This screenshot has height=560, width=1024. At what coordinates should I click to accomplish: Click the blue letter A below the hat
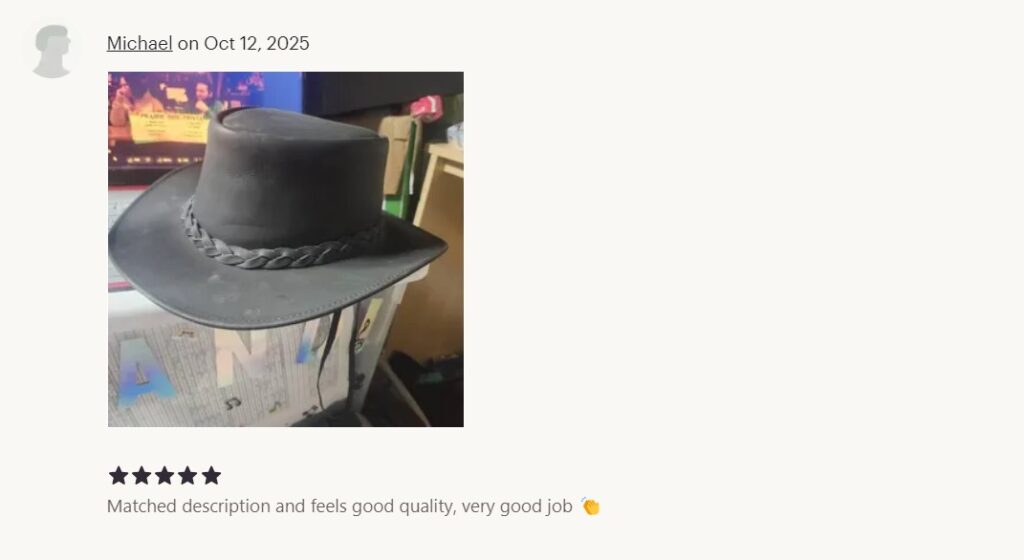(144, 372)
